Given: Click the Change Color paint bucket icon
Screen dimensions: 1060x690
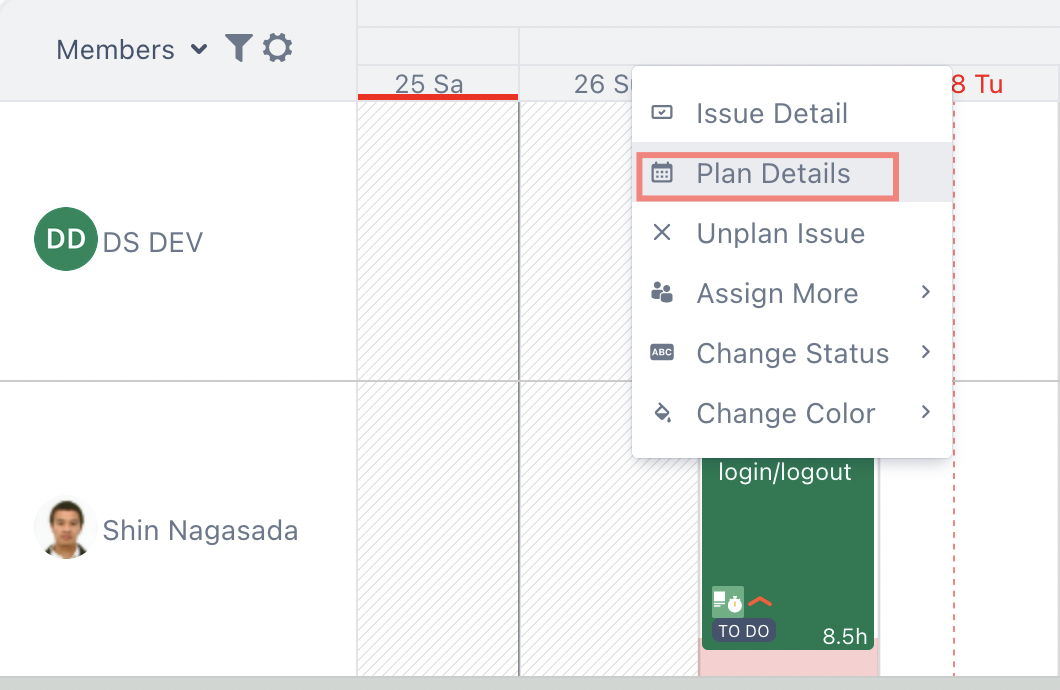Looking at the screenshot, I should tap(662, 413).
